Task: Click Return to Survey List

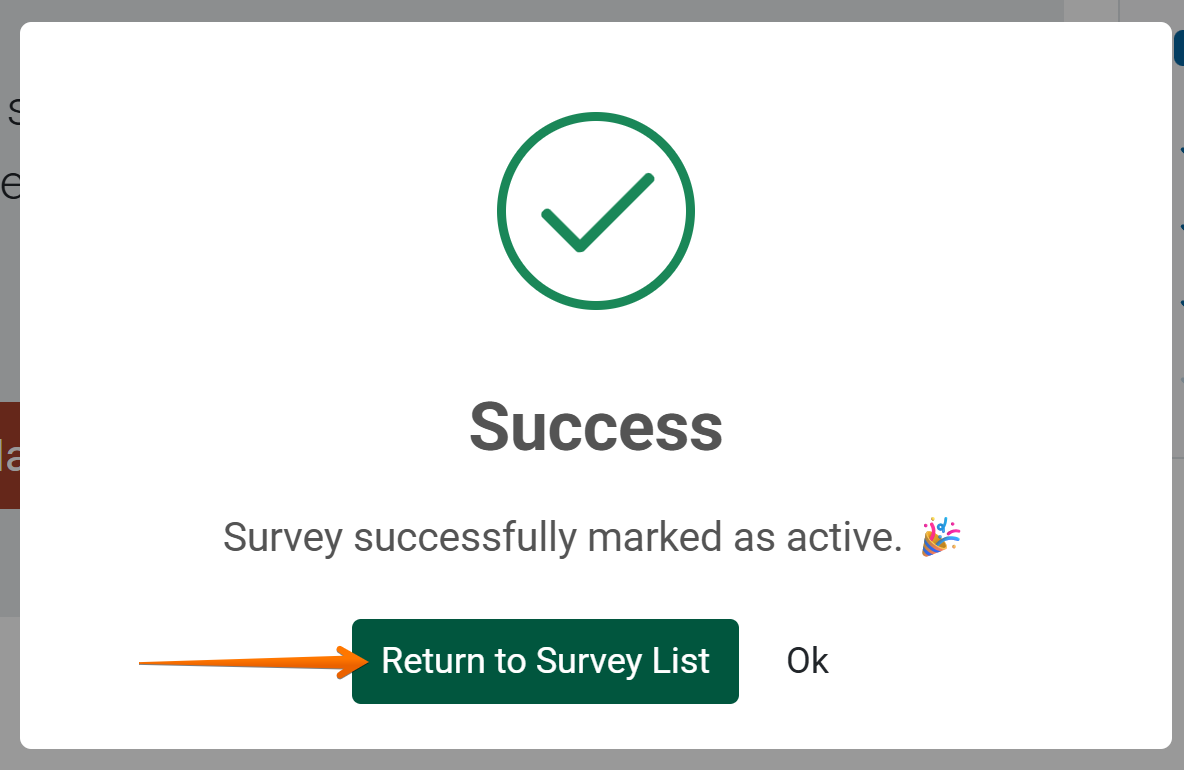Action: coord(545,661)
